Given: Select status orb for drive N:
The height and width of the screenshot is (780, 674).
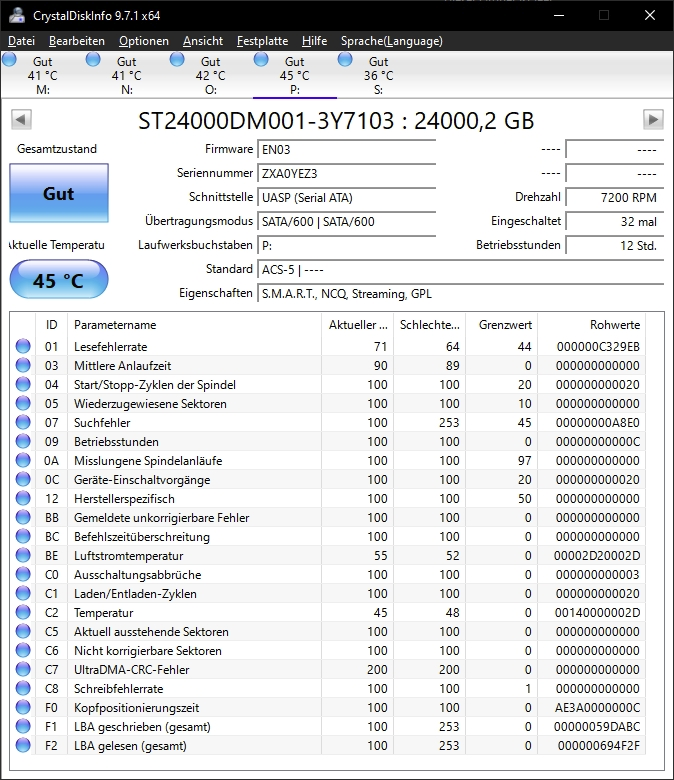Looking at the screenshot, I should click(x=93, y=60).
